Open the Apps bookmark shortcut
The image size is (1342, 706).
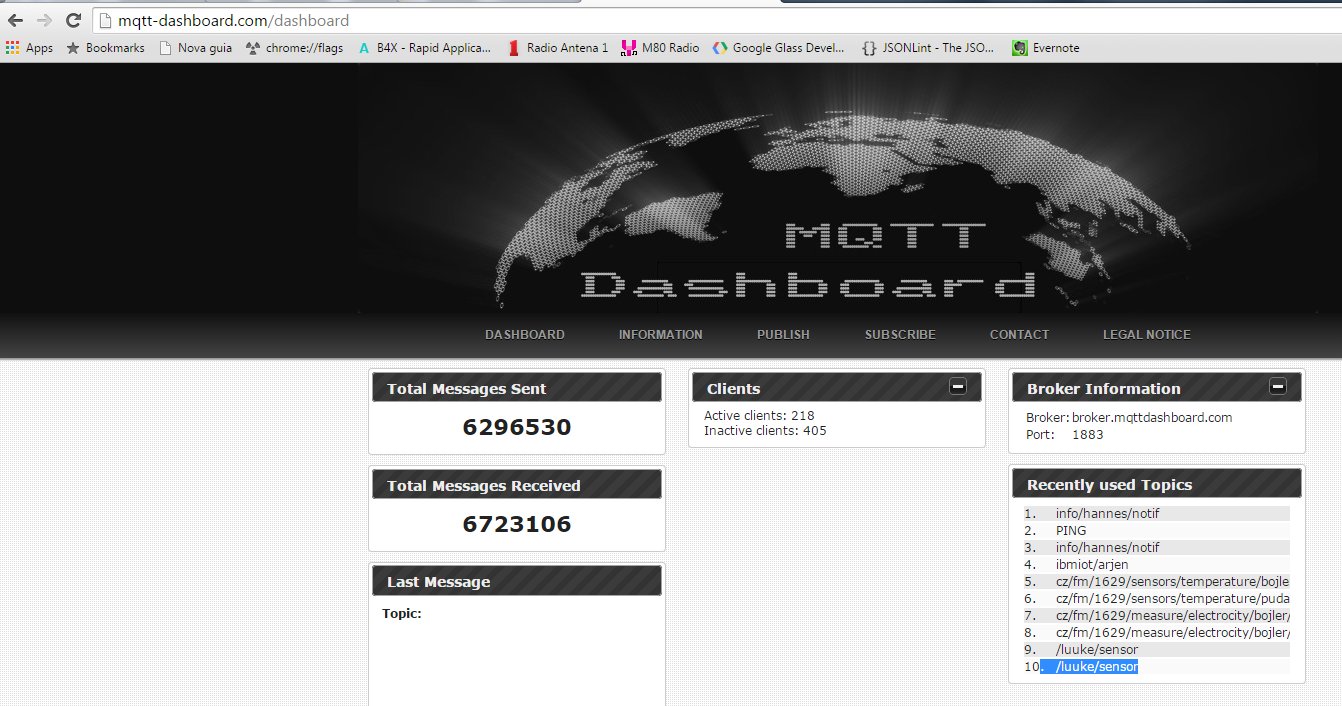(x=29, y=47)
